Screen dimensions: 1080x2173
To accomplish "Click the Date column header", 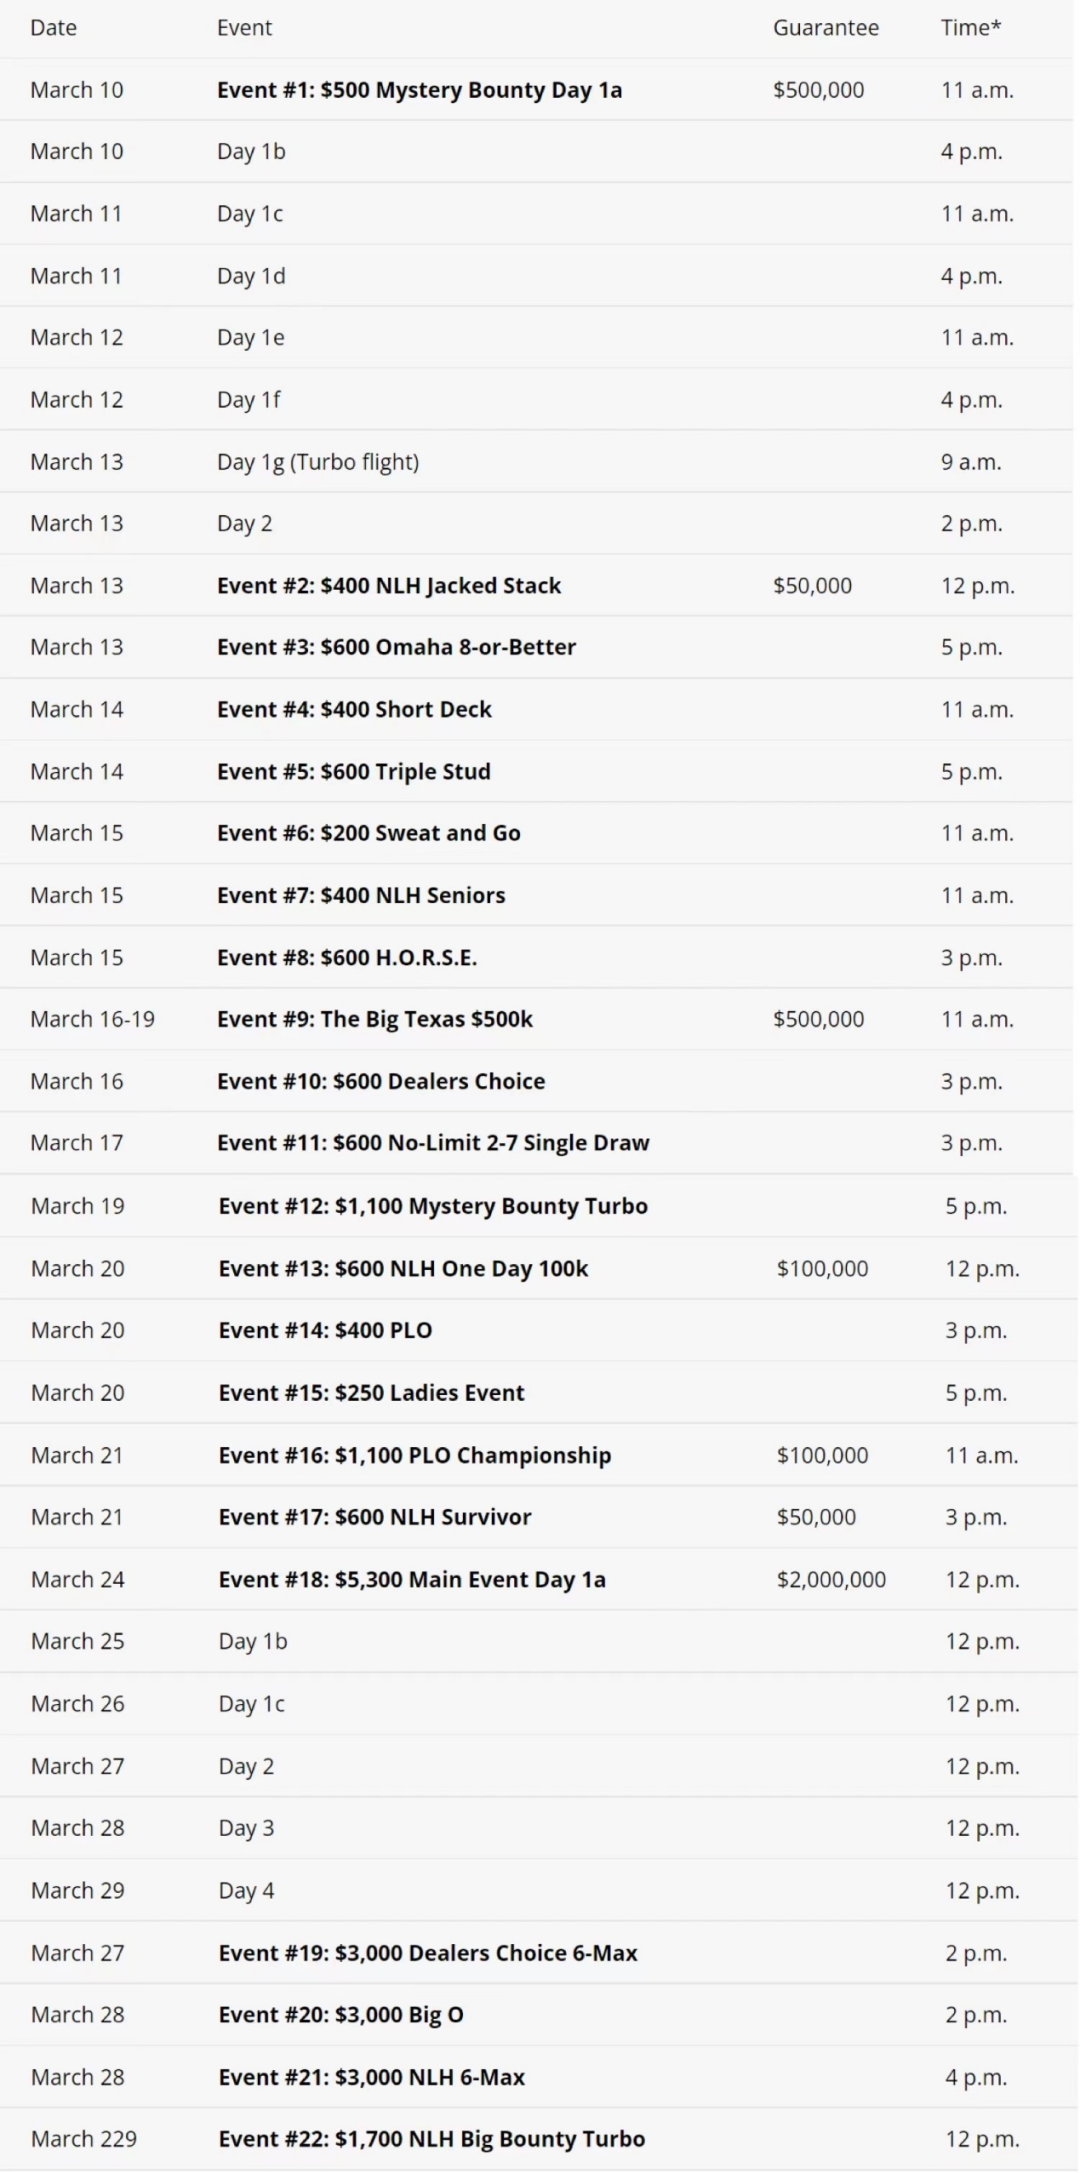I will [x=53, y=28].
